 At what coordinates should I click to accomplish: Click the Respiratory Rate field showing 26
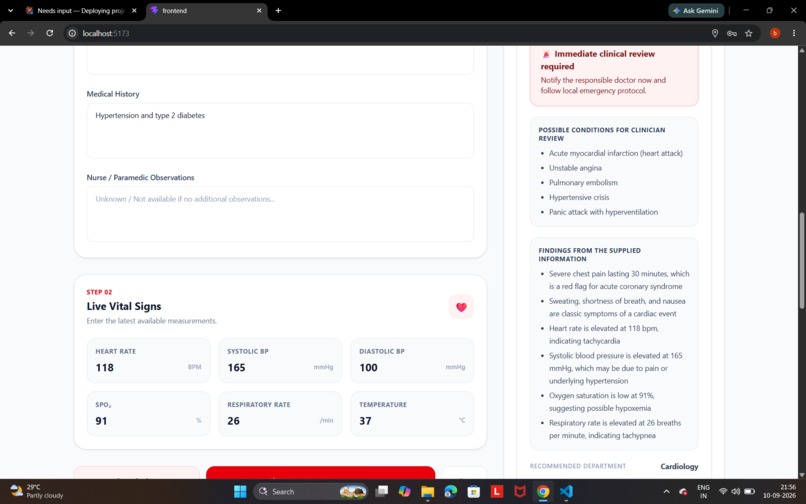(x=280, y=414)
